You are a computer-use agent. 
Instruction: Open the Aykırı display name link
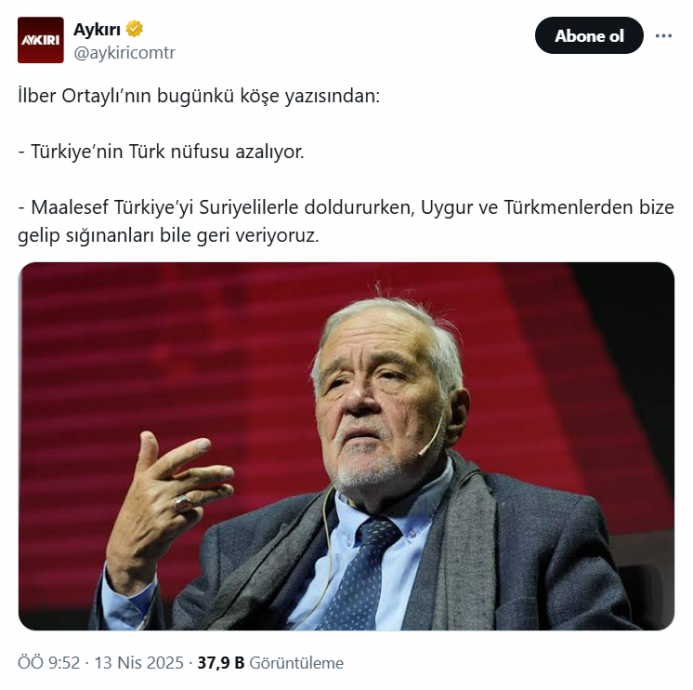click(x=97, y=29)
